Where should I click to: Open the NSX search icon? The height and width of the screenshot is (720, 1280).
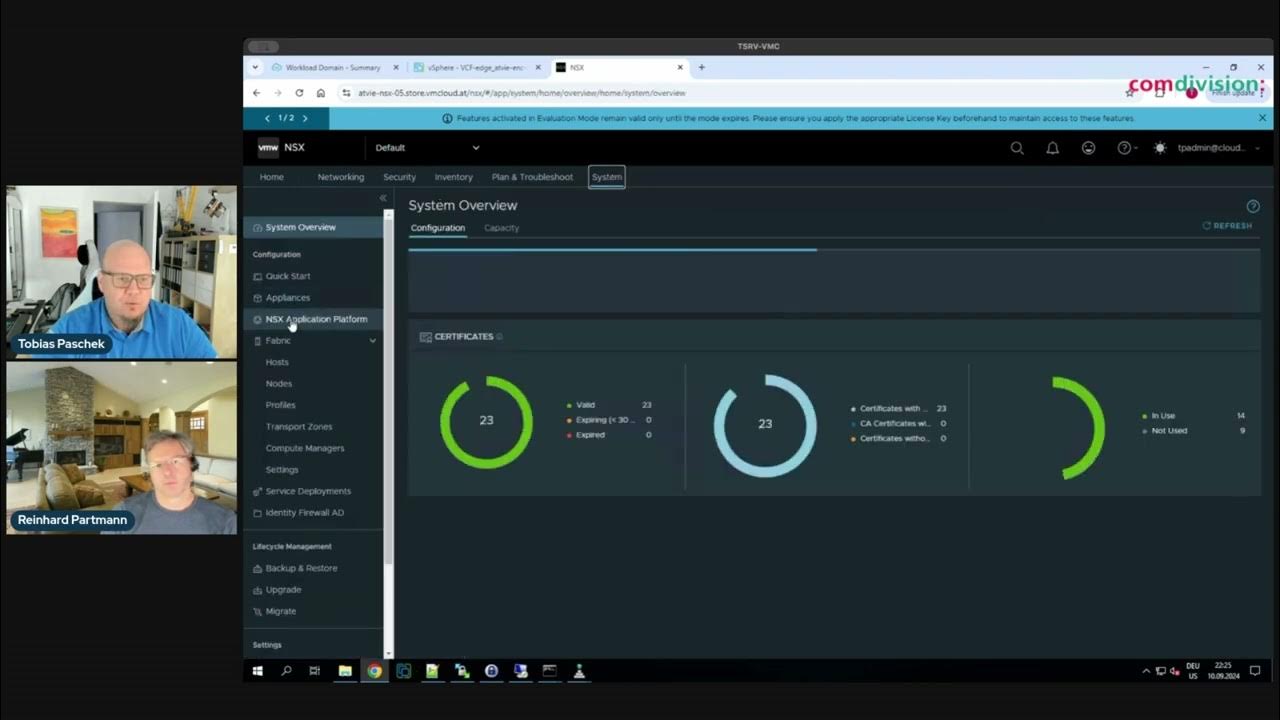pos(1017,148)
